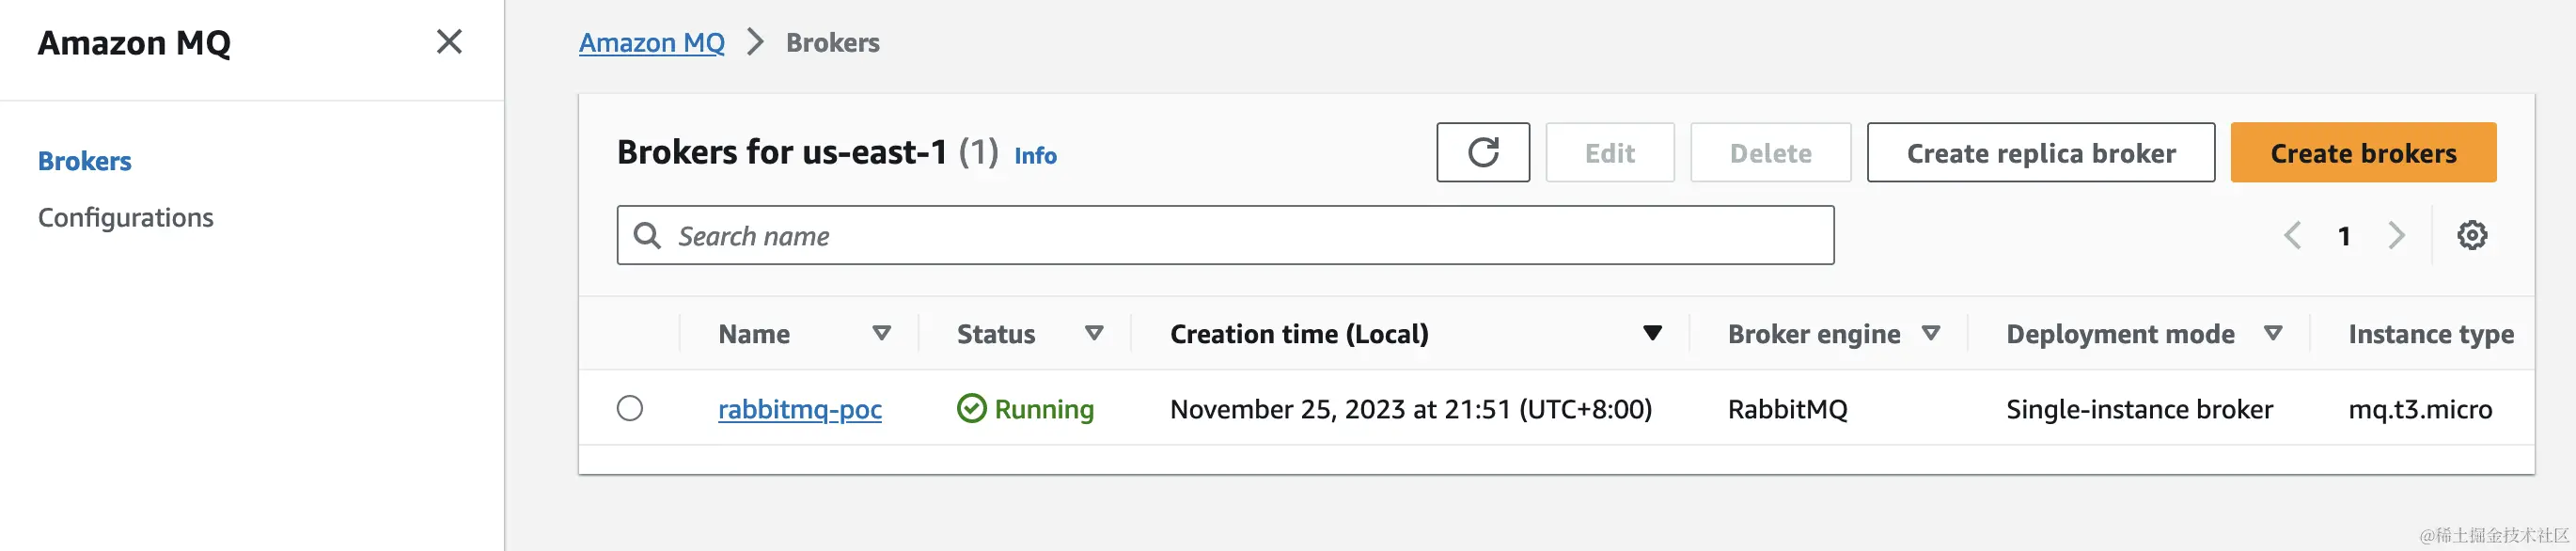Sort by Deployment mode column arrow
2576x551 pixels.
tap(2273, 334)
